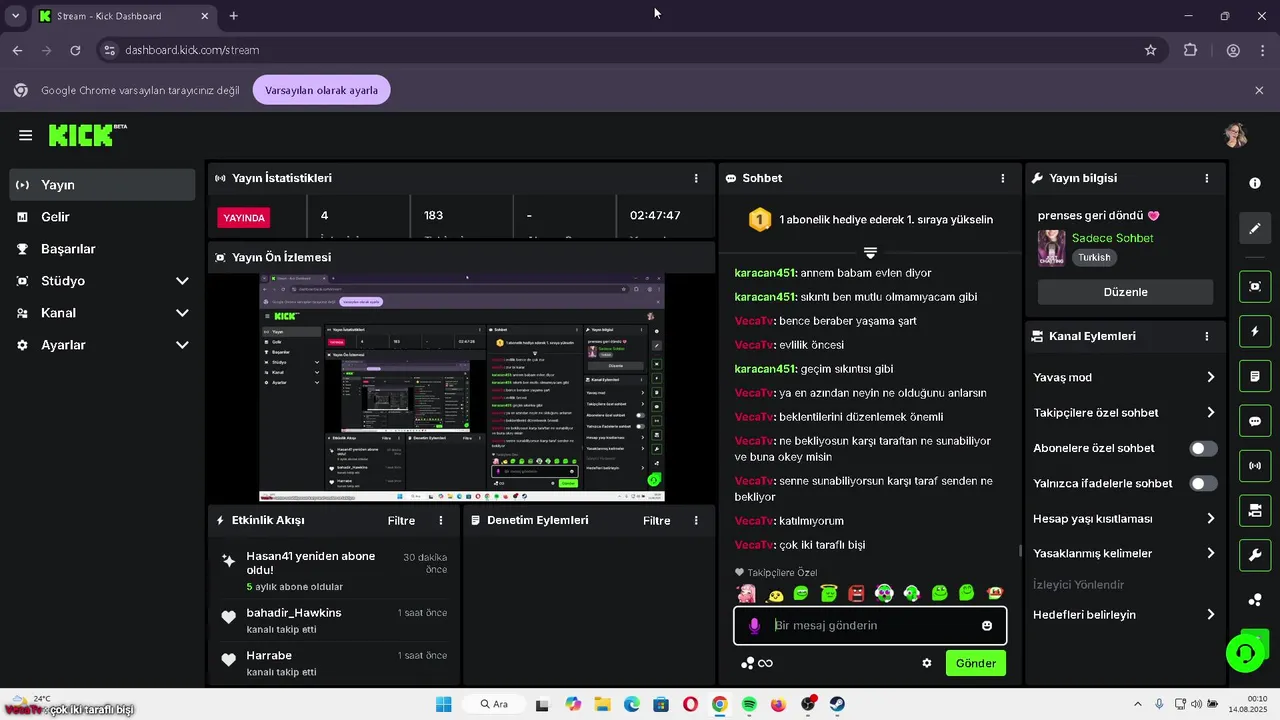Click Filtre in Etkinlik Akışı panel
The image size is (1280, 720).
point(401,521)
